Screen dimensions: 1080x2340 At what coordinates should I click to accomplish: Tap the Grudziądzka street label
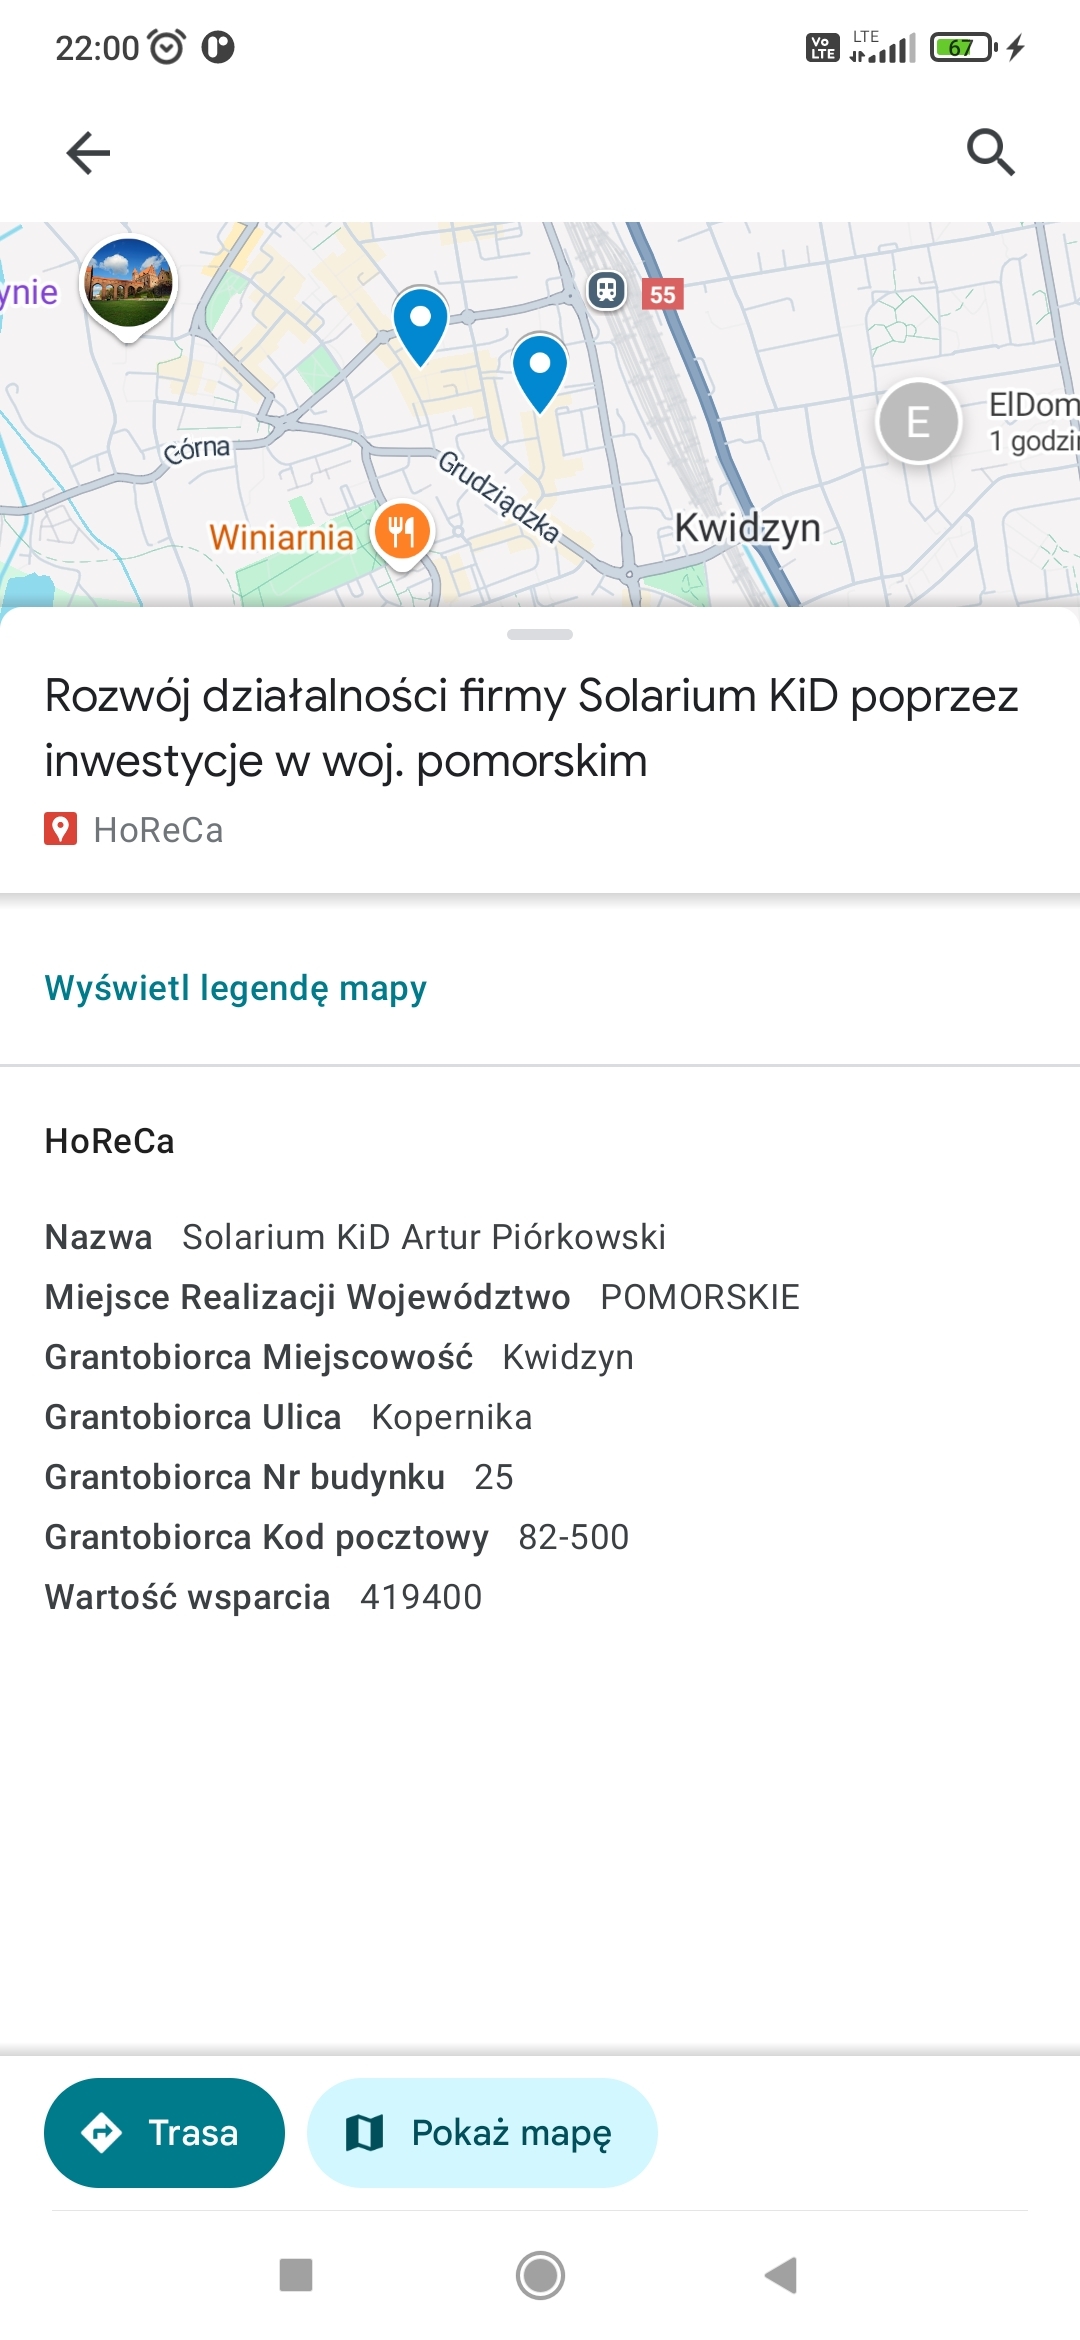click(499, 497)
